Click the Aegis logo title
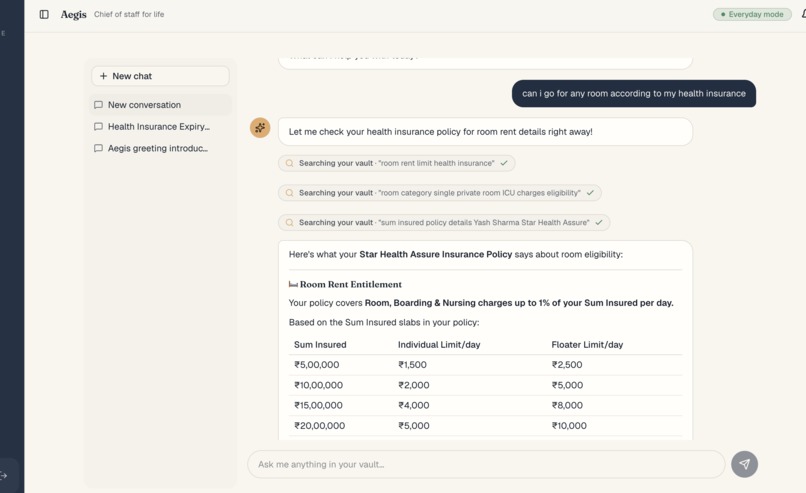 coord(74,14)
